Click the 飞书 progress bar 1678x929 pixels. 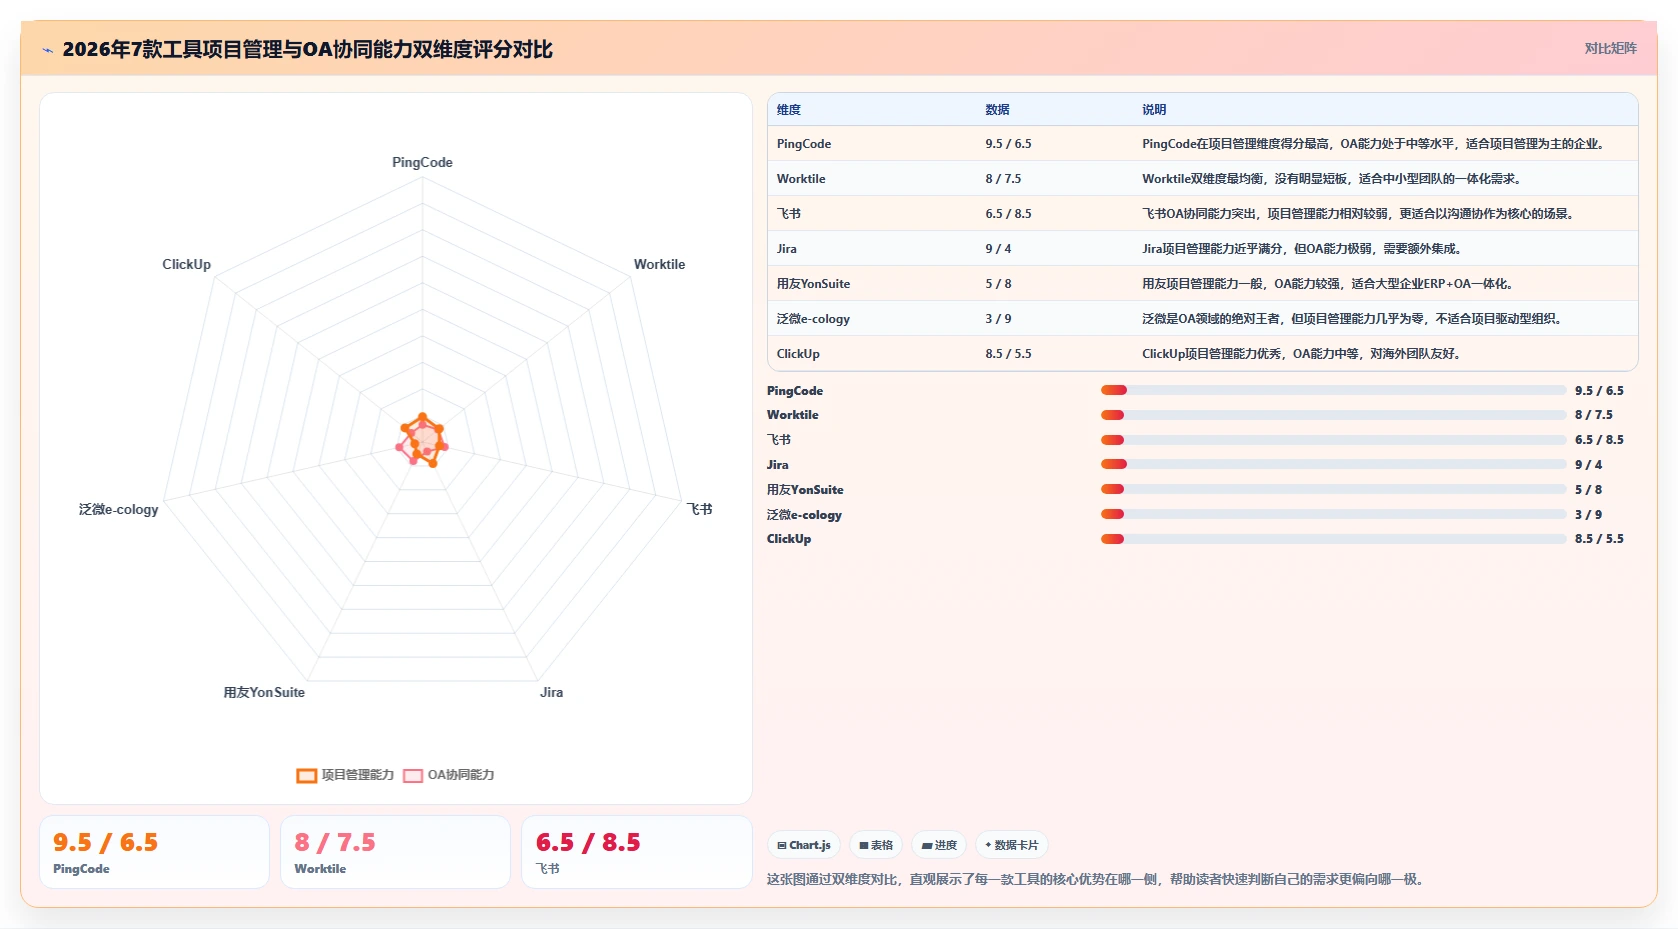click(x=1333, y=440)
